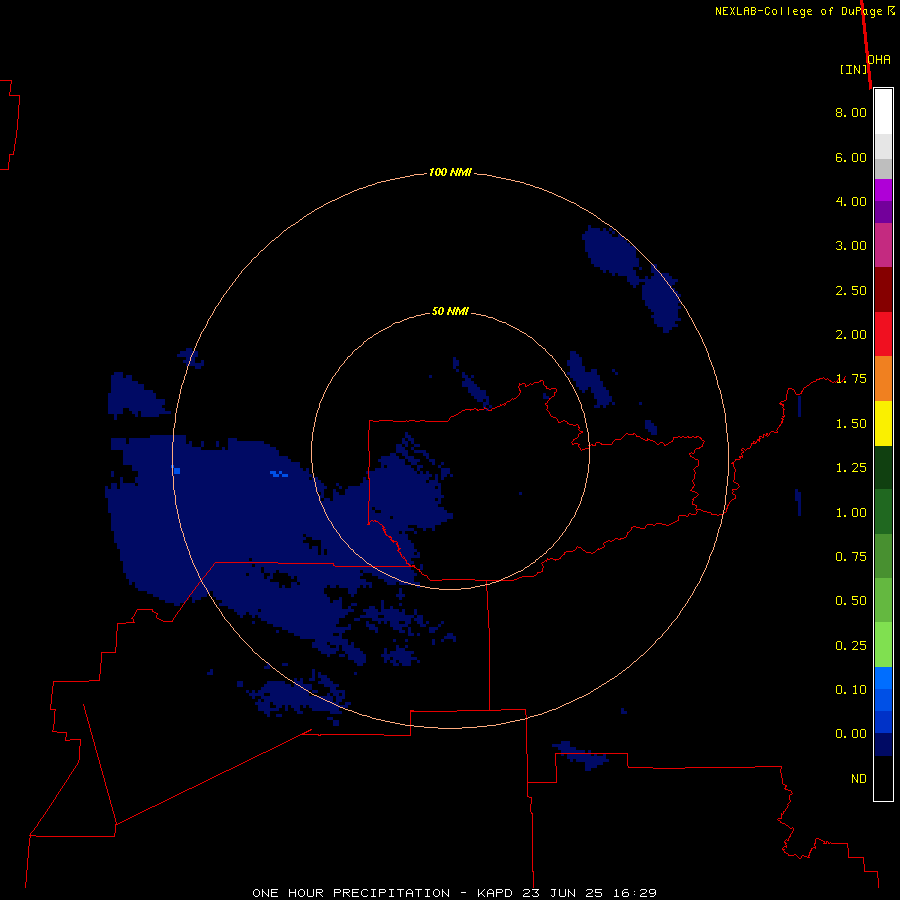Click the 0.00 legend value
The height and width of the screenshot is (900, 900).
click(x=851, y=734)
